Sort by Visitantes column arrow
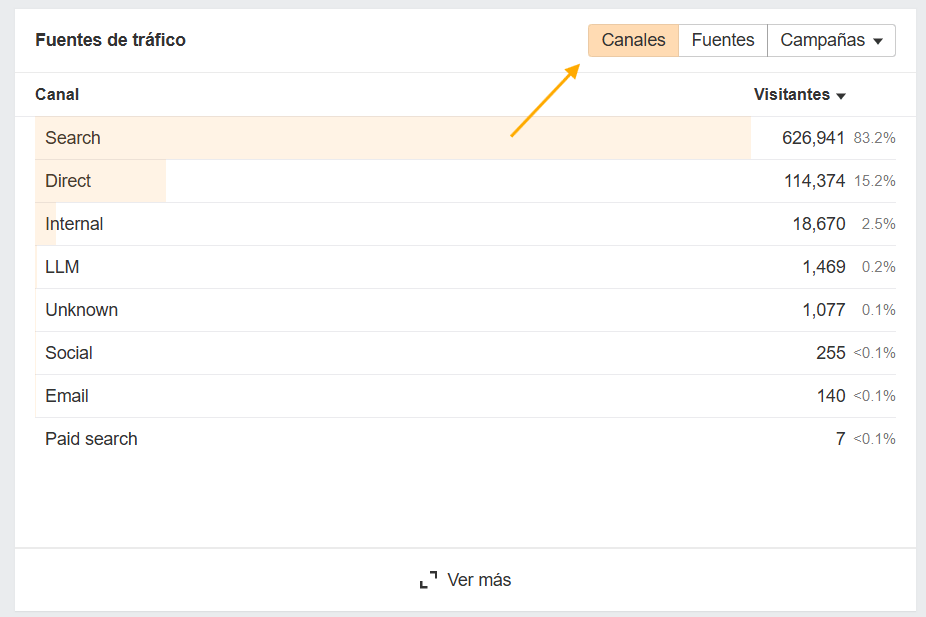The height and width of the screenshot is (617, 926). click(x=841, y=96)
